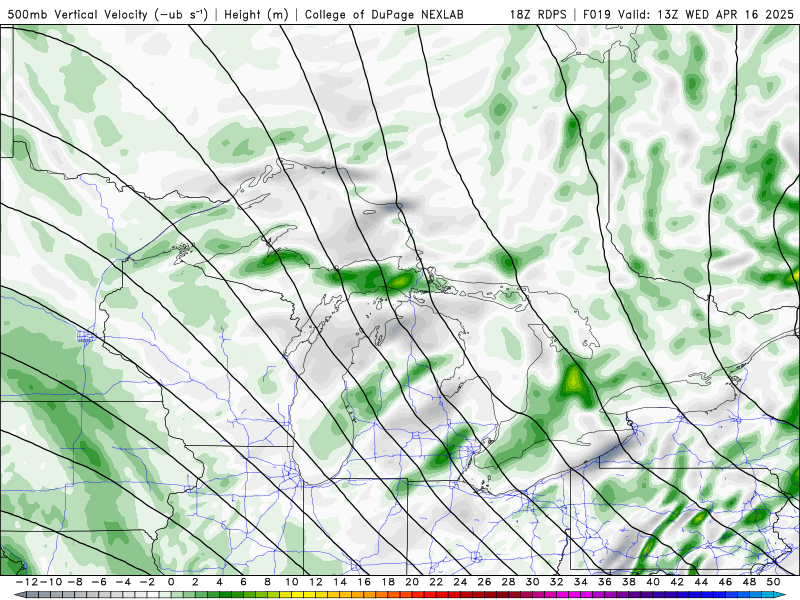Click the '-6' value on color scale
The width and height of the screenshot is (800, 600).
[98, 582]
